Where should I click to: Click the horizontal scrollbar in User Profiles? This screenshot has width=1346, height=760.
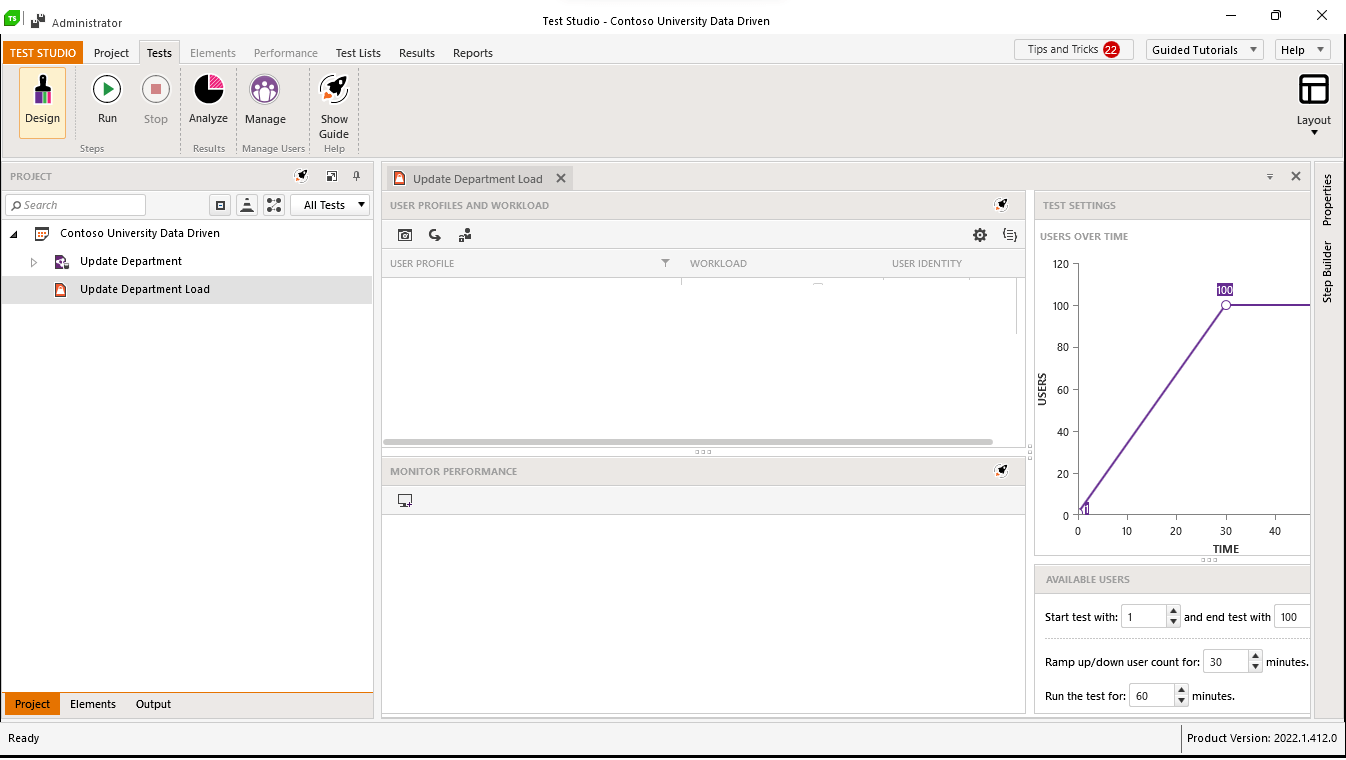[688, 441]
